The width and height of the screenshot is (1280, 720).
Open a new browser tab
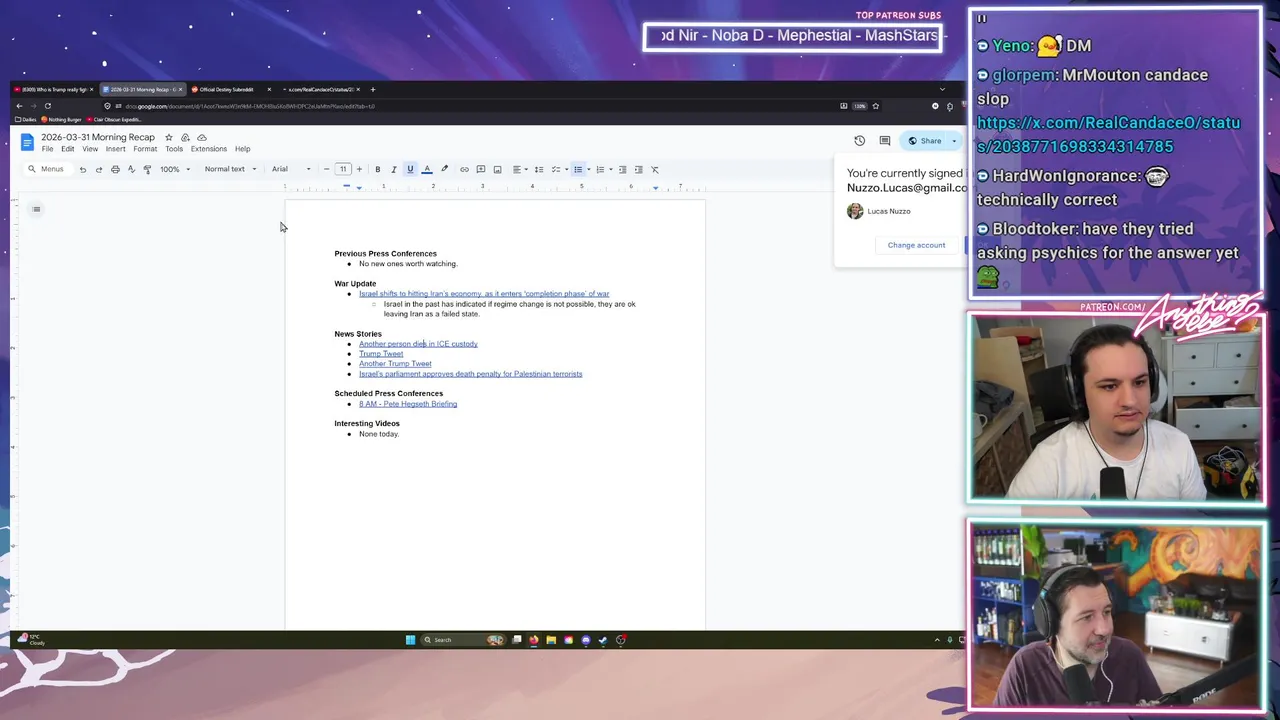click(373, 90)
